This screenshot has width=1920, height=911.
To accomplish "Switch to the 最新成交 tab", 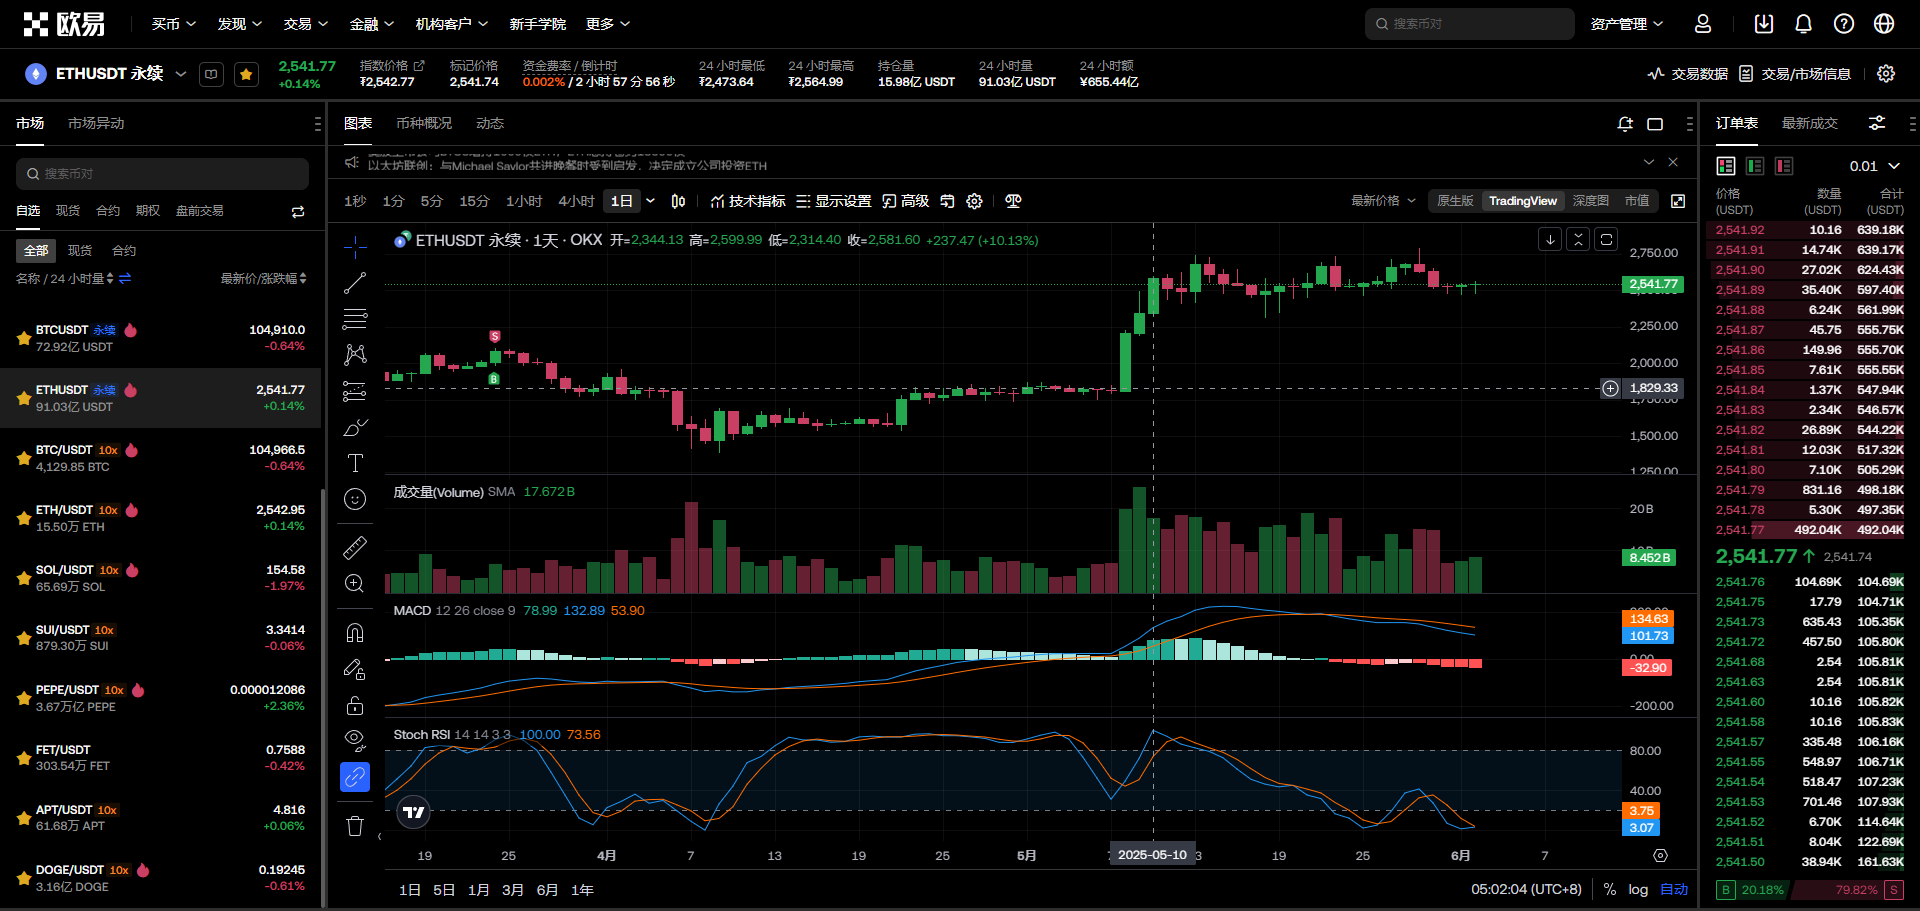I will click(1809, 123).
